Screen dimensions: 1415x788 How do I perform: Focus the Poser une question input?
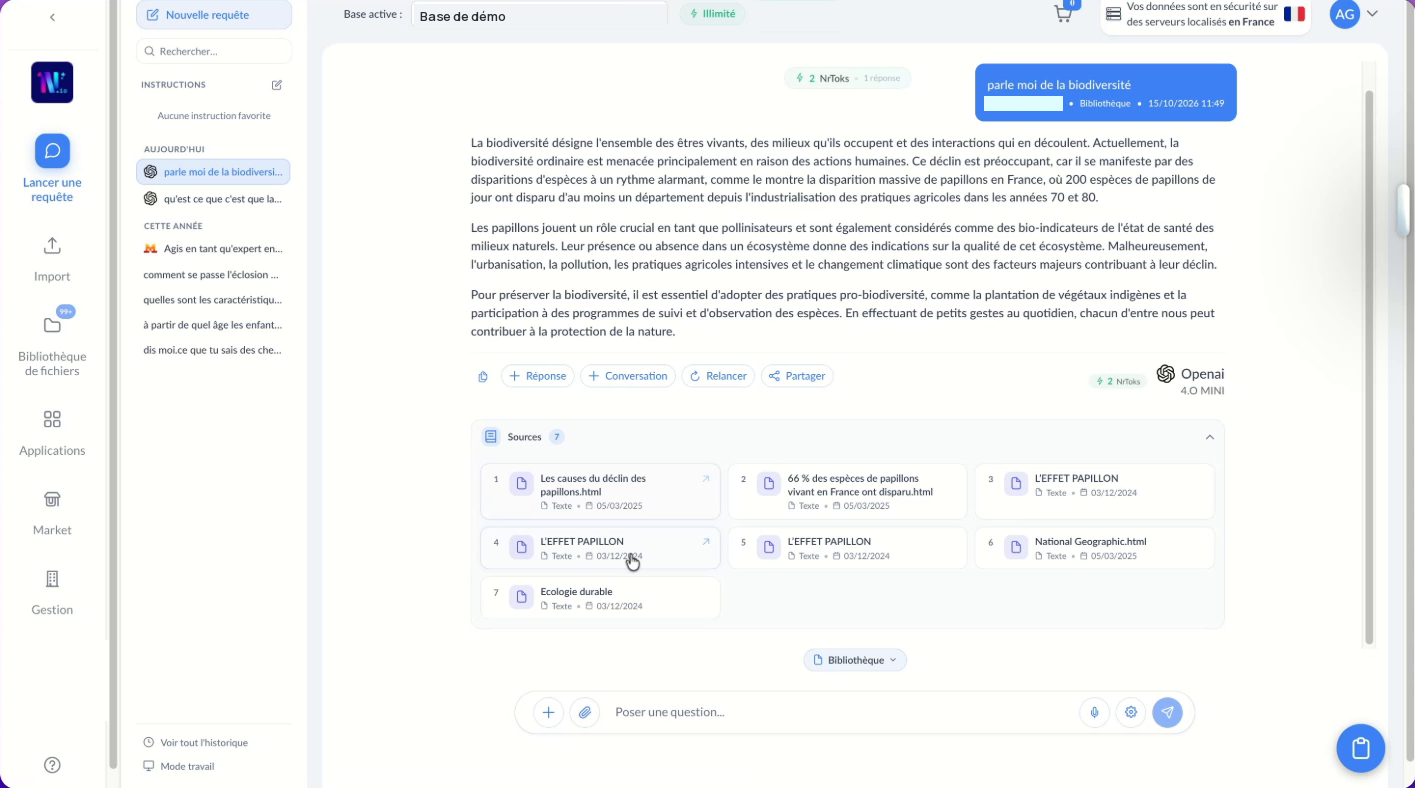838,712
